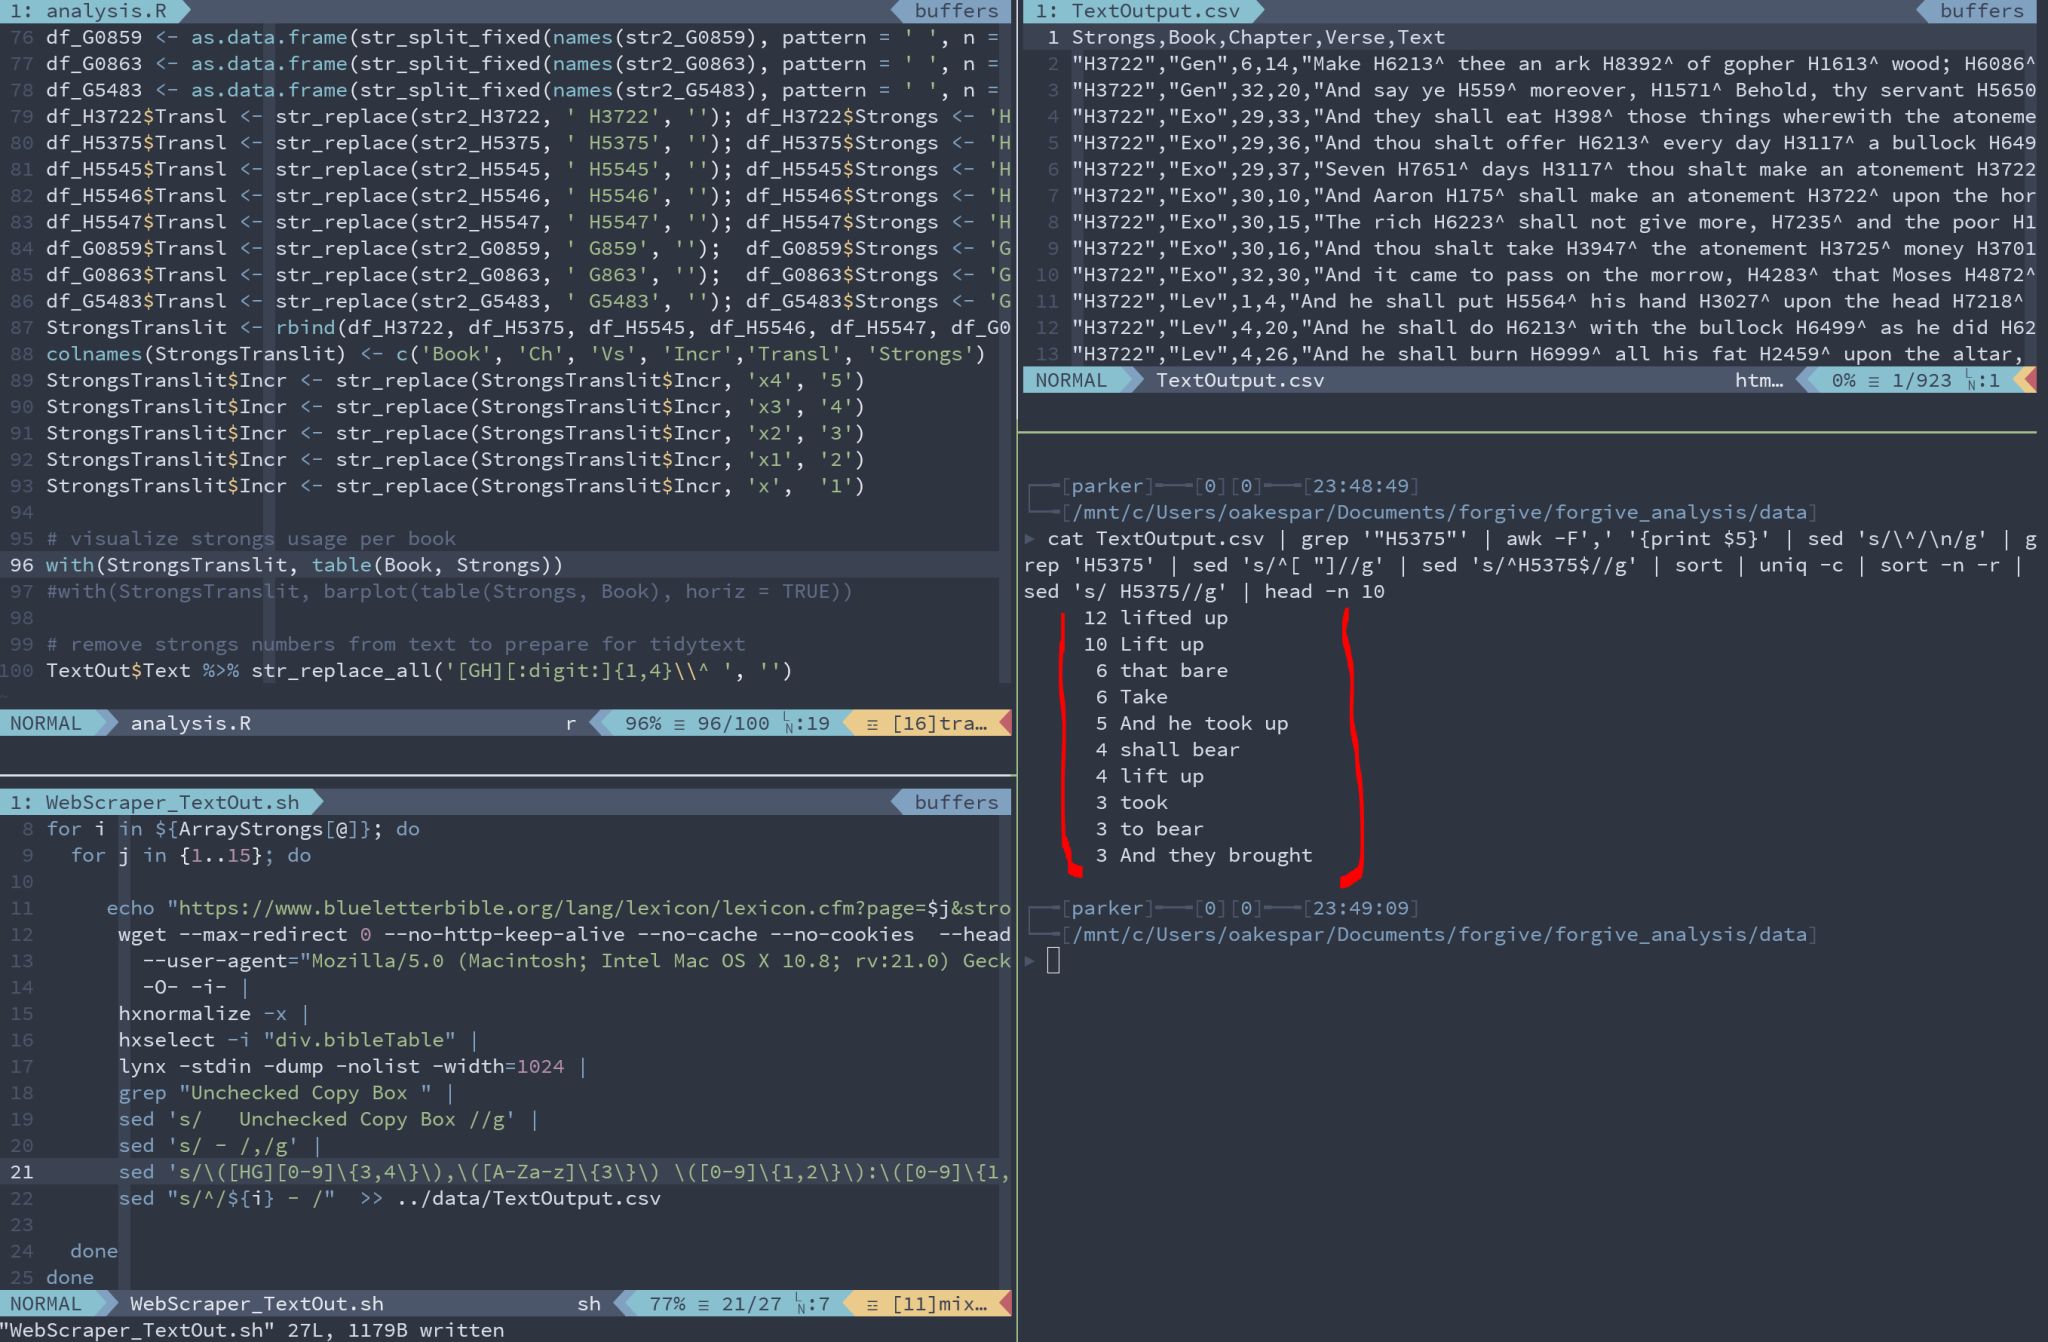Click buffers label in TextOutput.csv pane
Image resolution: width=2048 pixels, height=1342 pixels.
pos(1982,11)
